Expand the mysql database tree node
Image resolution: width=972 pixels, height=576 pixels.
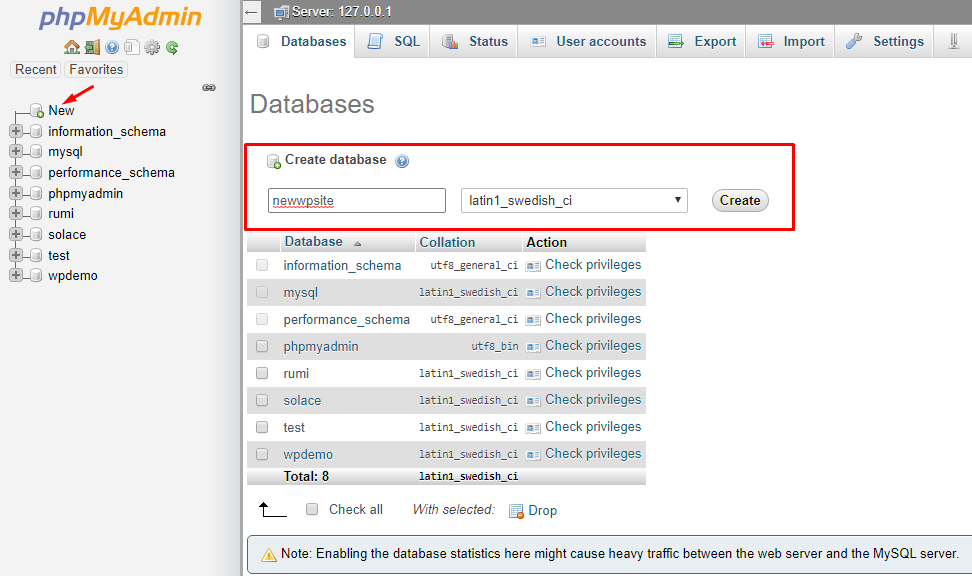[x=16, y=152]
